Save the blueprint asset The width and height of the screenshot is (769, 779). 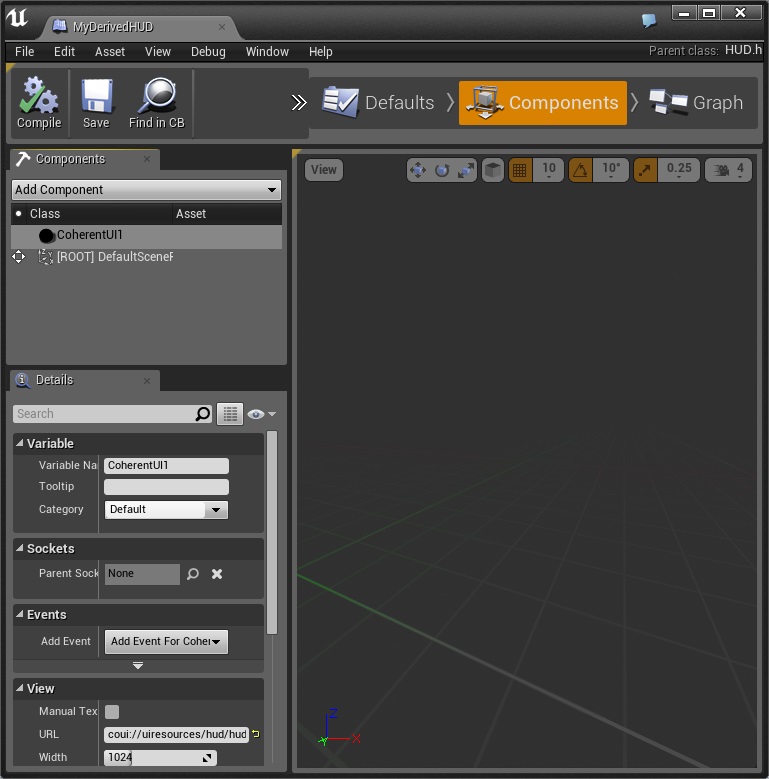[x=96, y=103]
